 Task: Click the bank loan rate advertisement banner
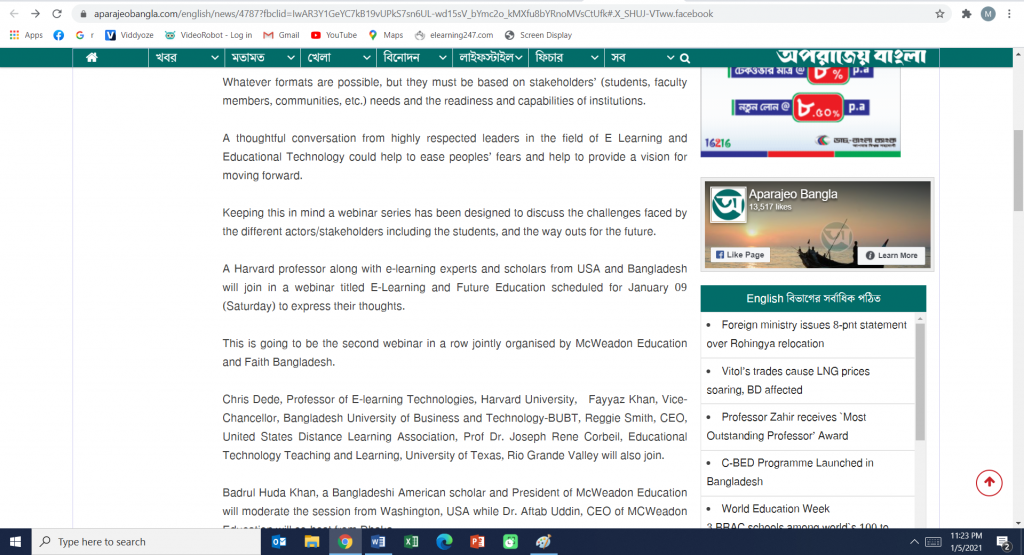click(801, 112)
